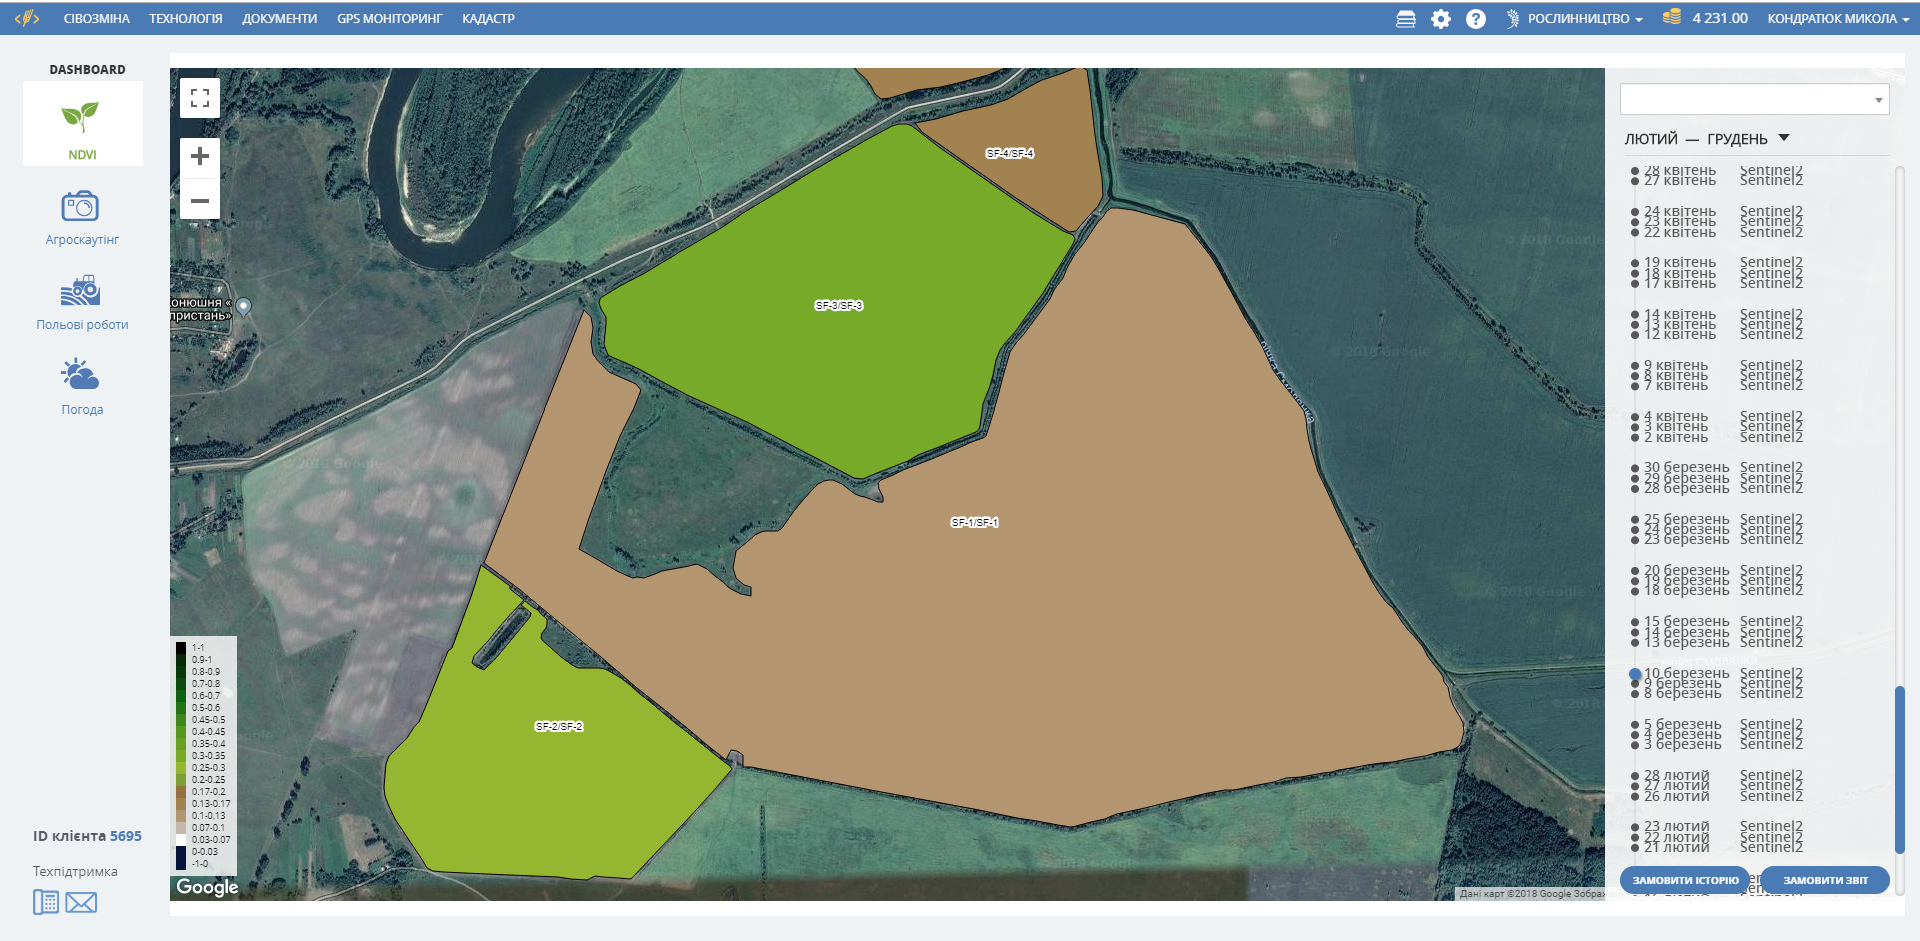The width and height of the screenshot is (1920, 941).
Task: Click the ЗАМОВИТИ ЗВІТ button
Action: pyautogui.click(x=1825, y=880)
